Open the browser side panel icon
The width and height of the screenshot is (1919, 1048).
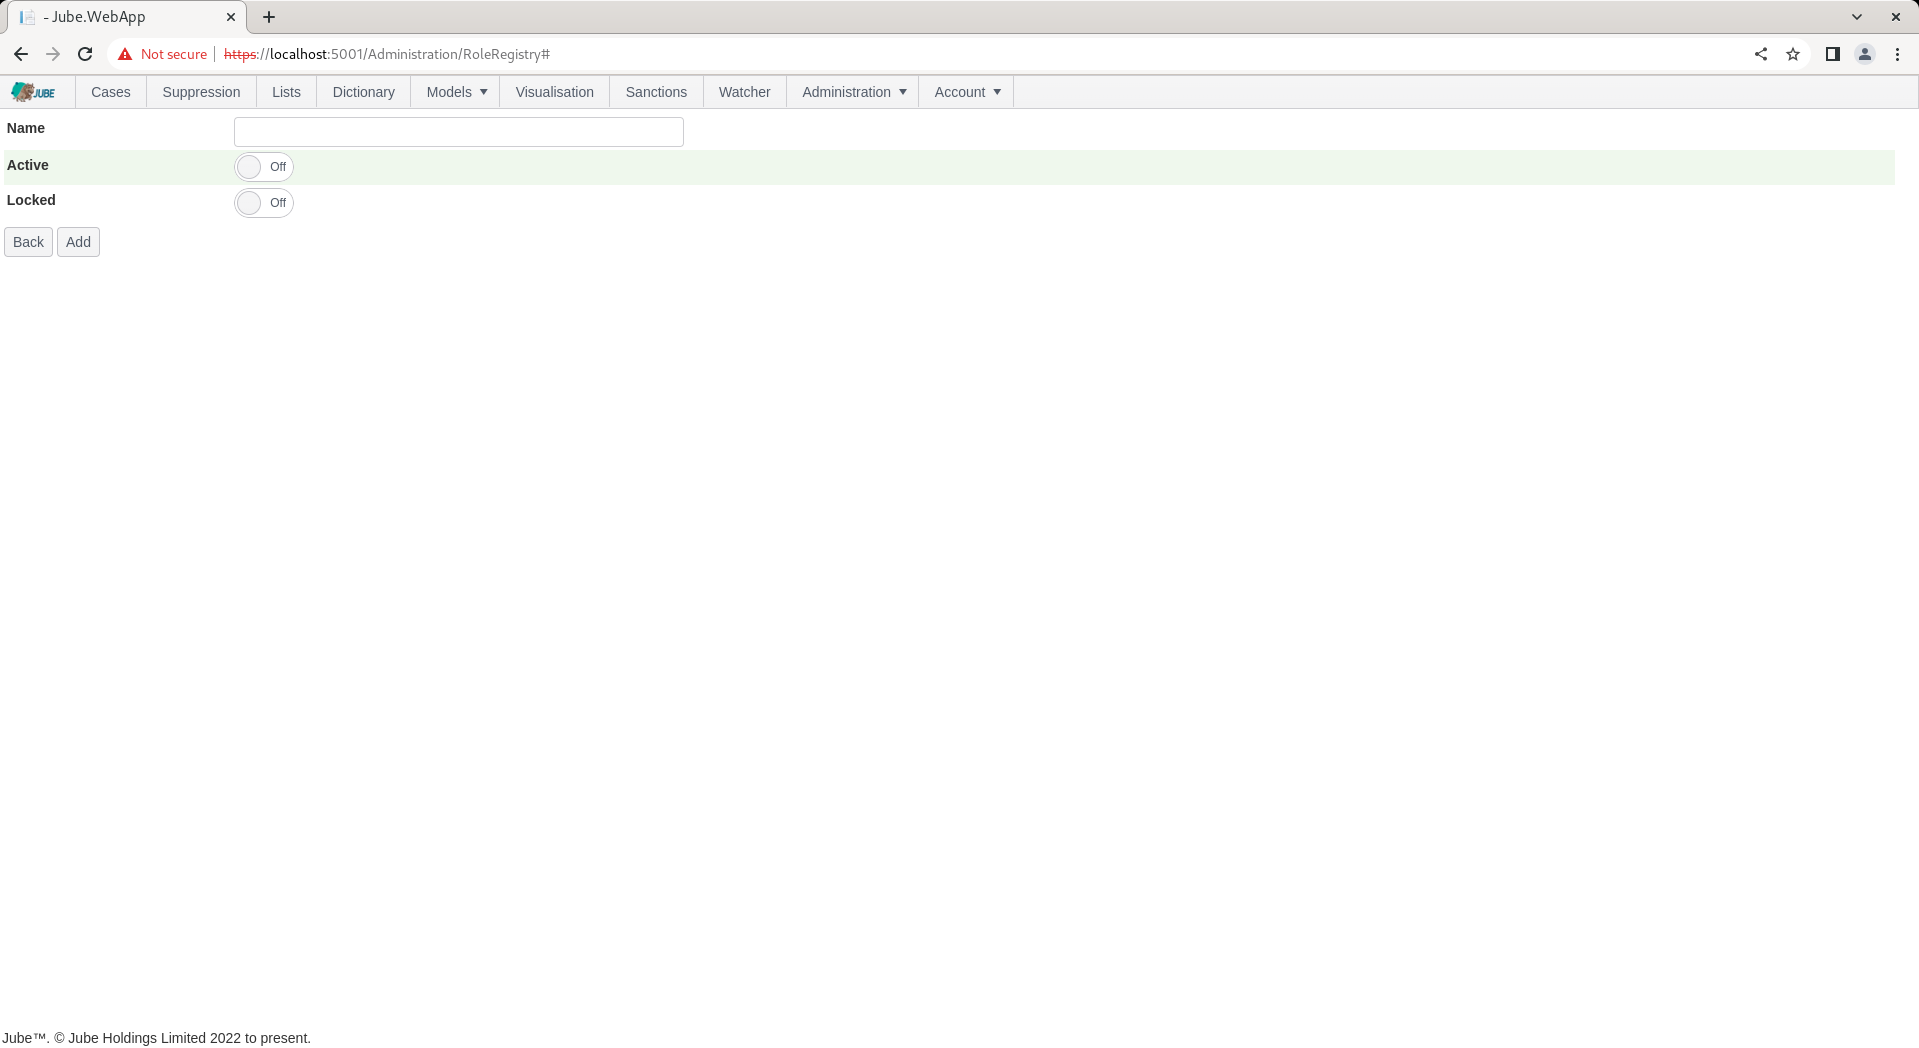tap(1833, 54)
